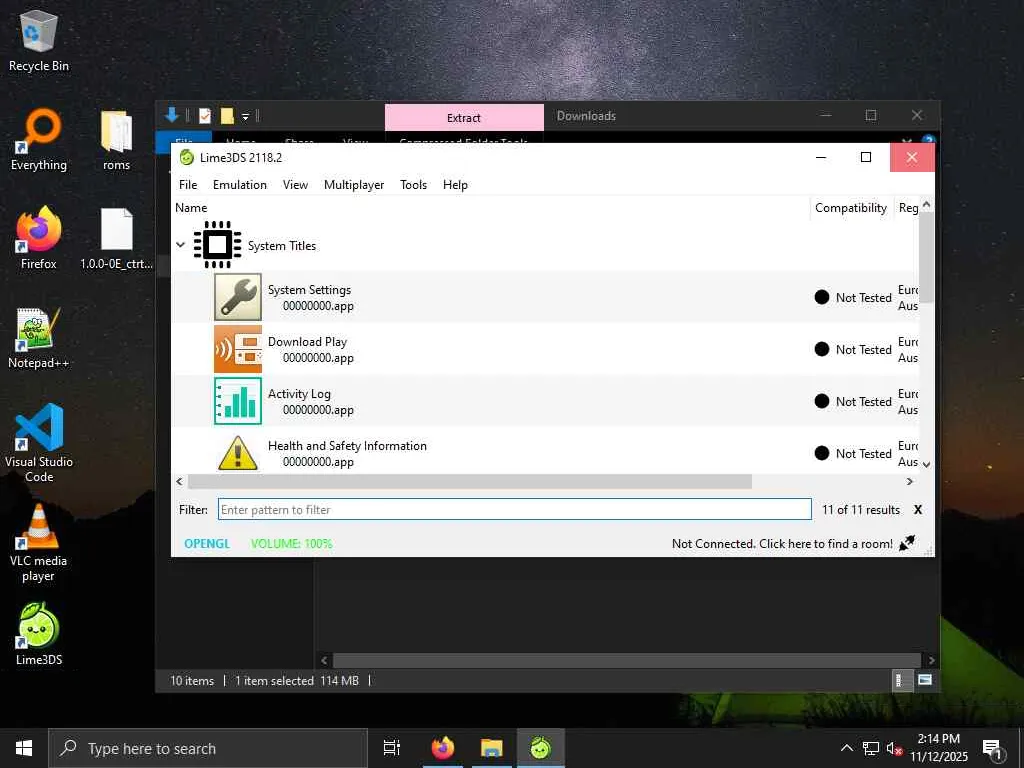
Task: Open Visual Studio Code desktop shortcut
Action: (x=39, y=443)
